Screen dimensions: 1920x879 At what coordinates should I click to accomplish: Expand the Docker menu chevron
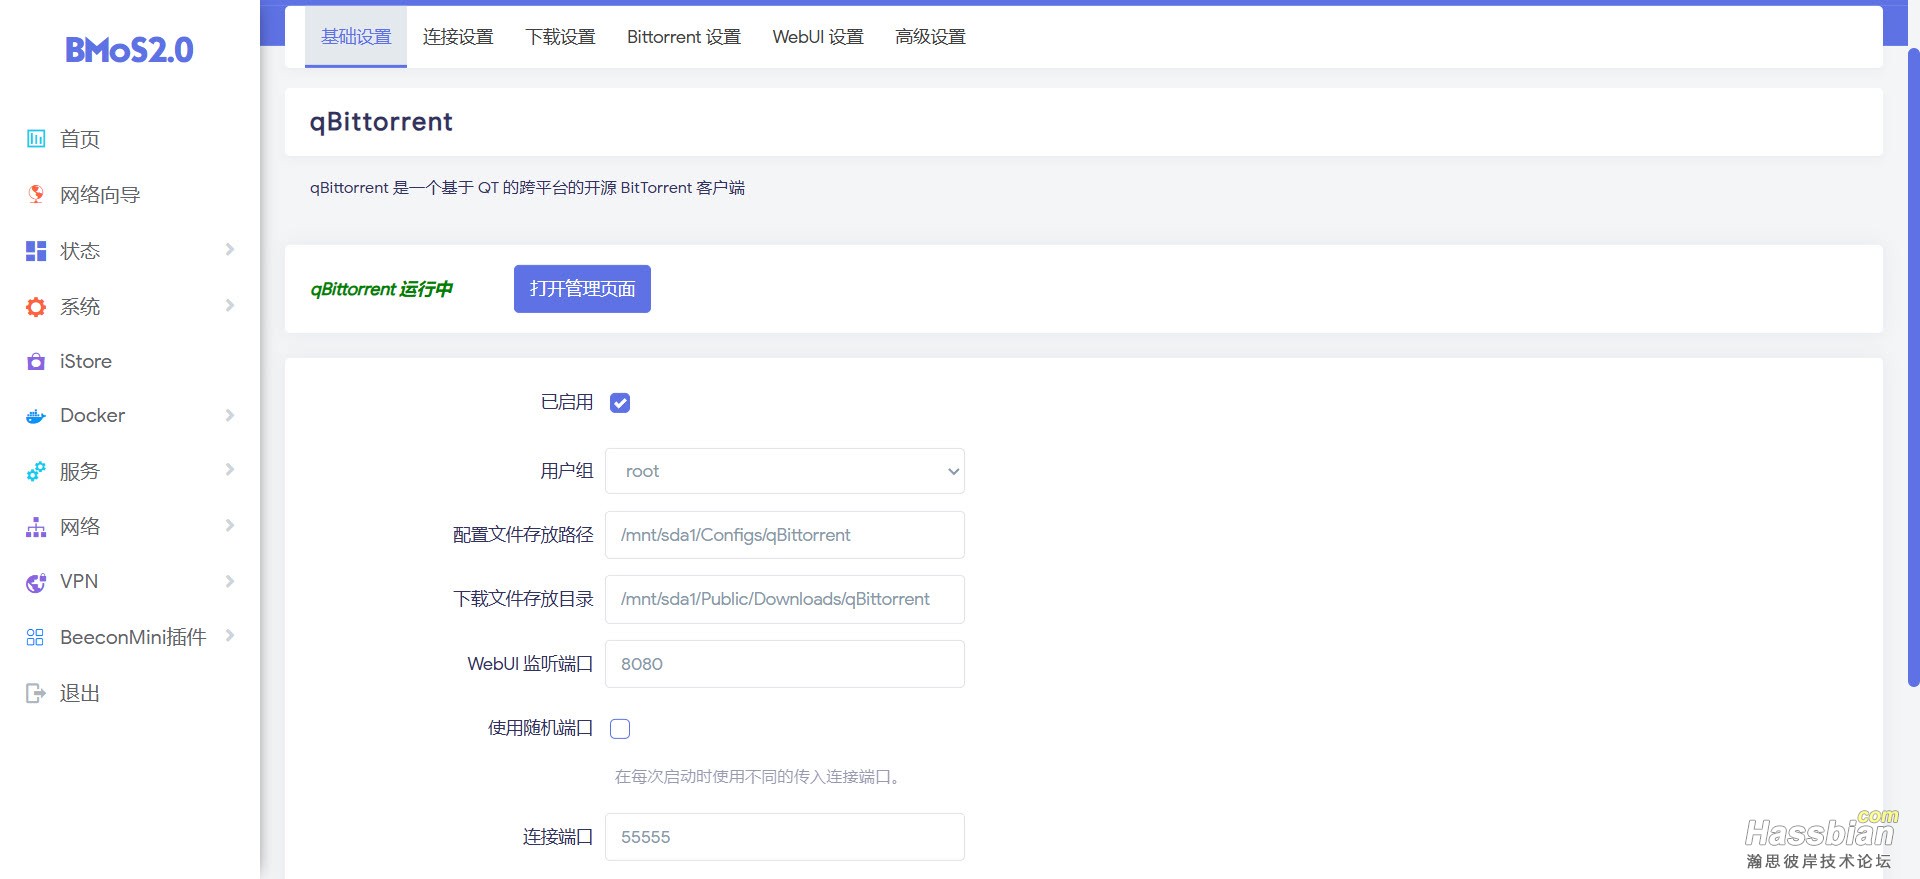coord(229,415)
